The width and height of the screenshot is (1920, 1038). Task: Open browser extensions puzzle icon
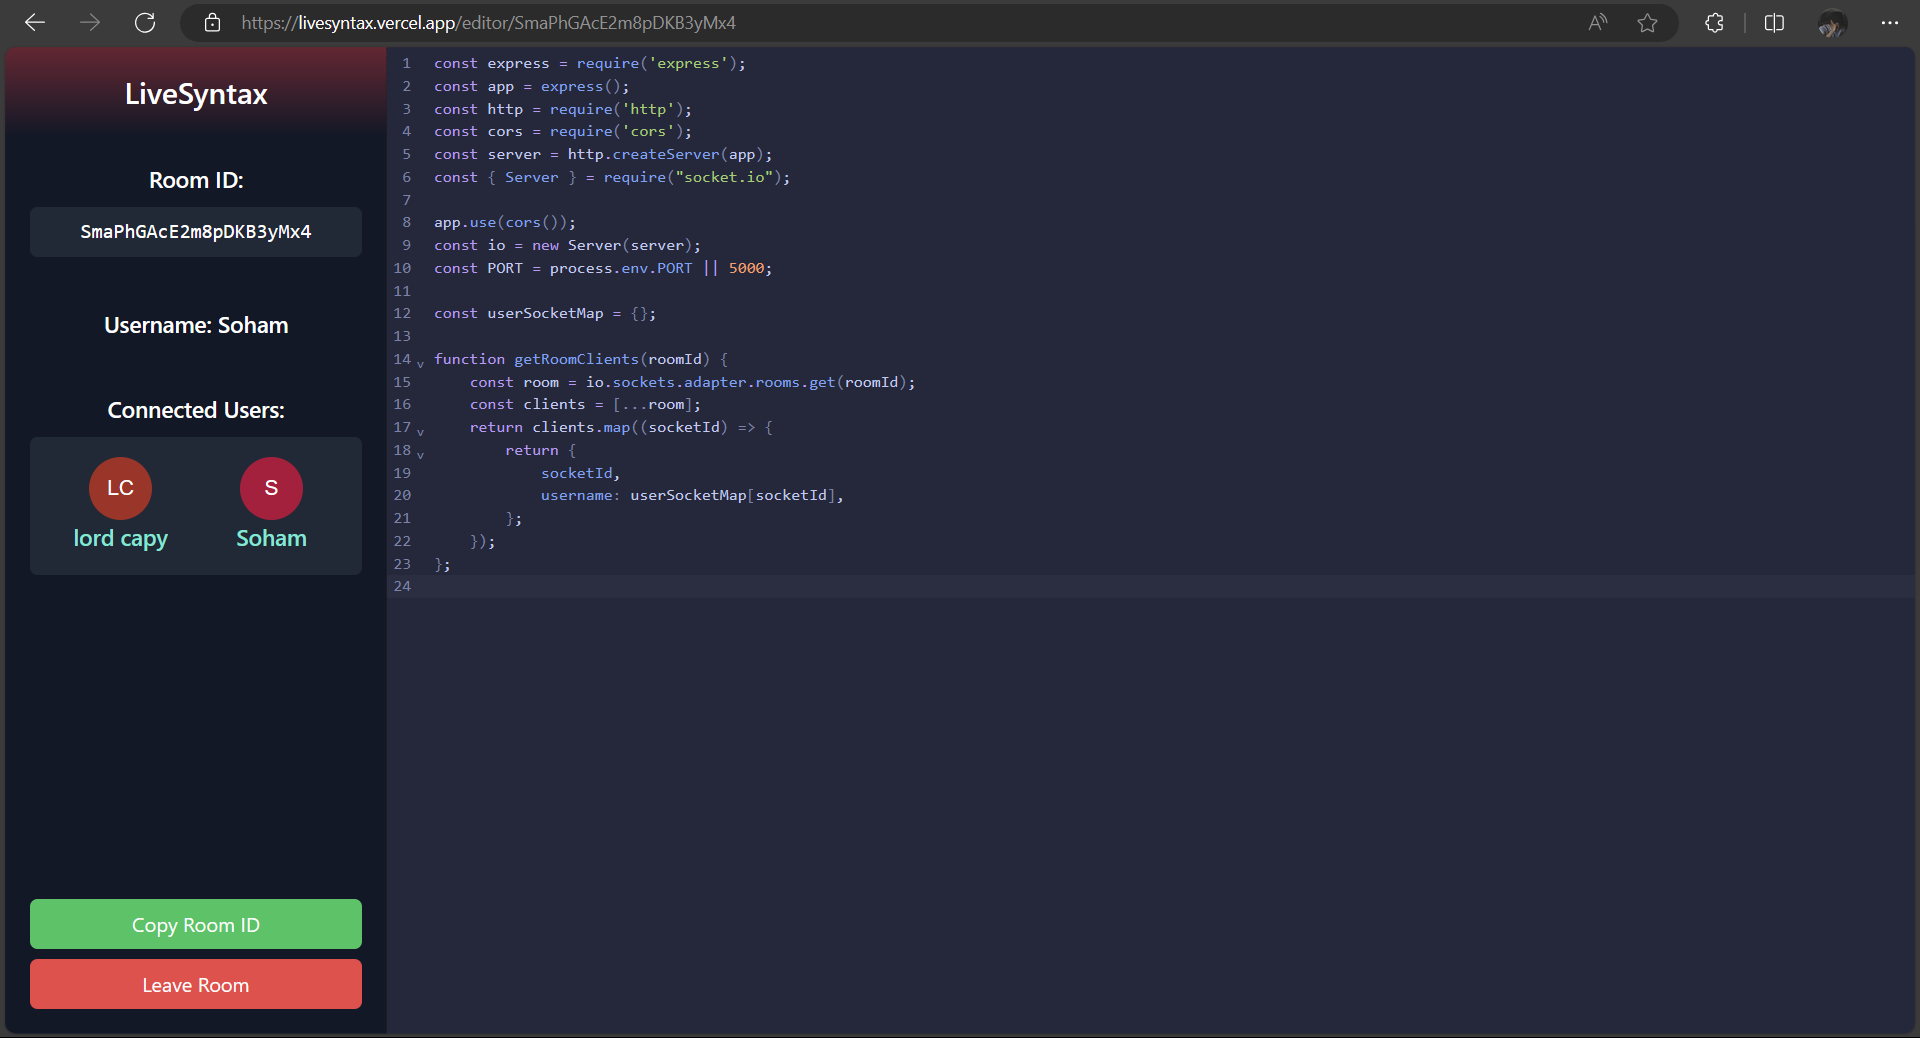pos(1714,22)
